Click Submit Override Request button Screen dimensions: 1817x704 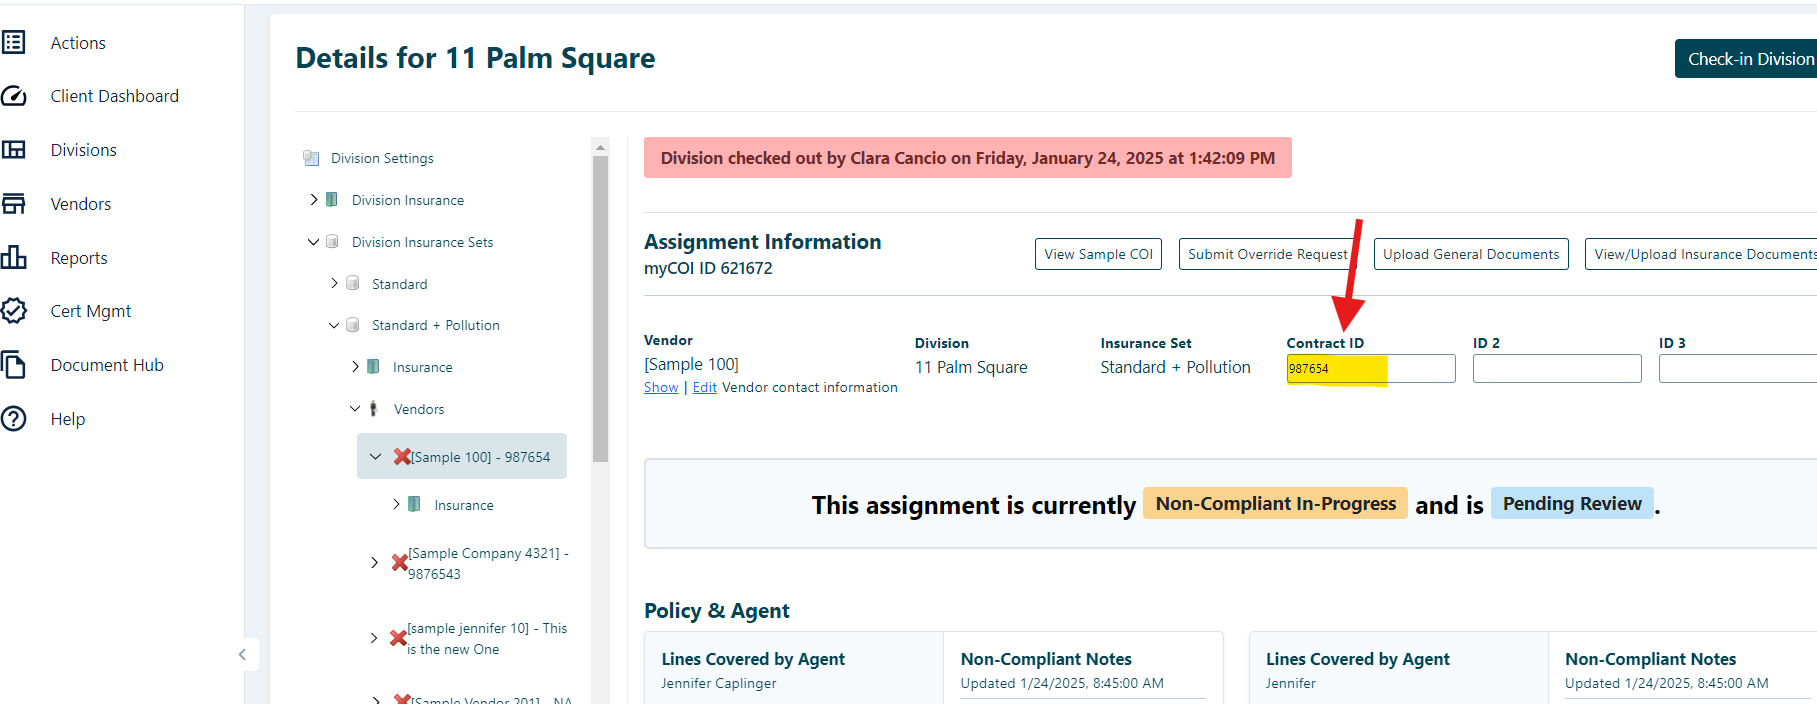(1267, 254)
